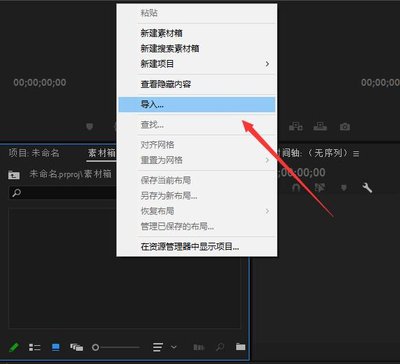
Task: Open the sort icons menu
Action: pos(158,347)
